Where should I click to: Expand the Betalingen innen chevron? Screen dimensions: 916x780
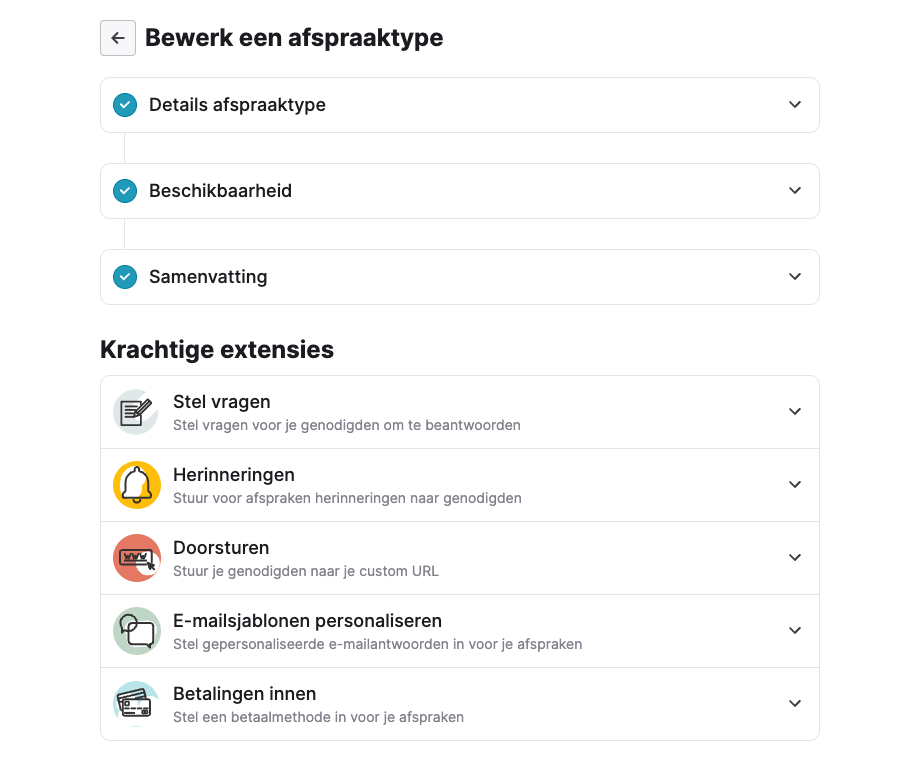794,703
